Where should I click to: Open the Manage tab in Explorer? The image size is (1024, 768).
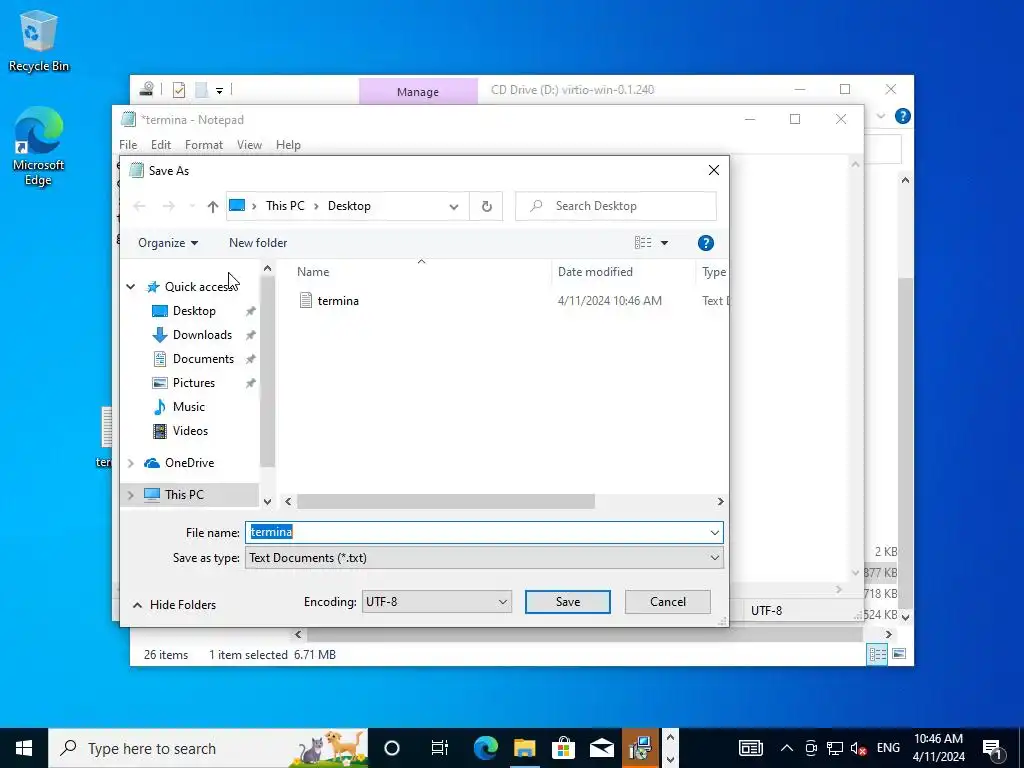(x=418, y=91)
